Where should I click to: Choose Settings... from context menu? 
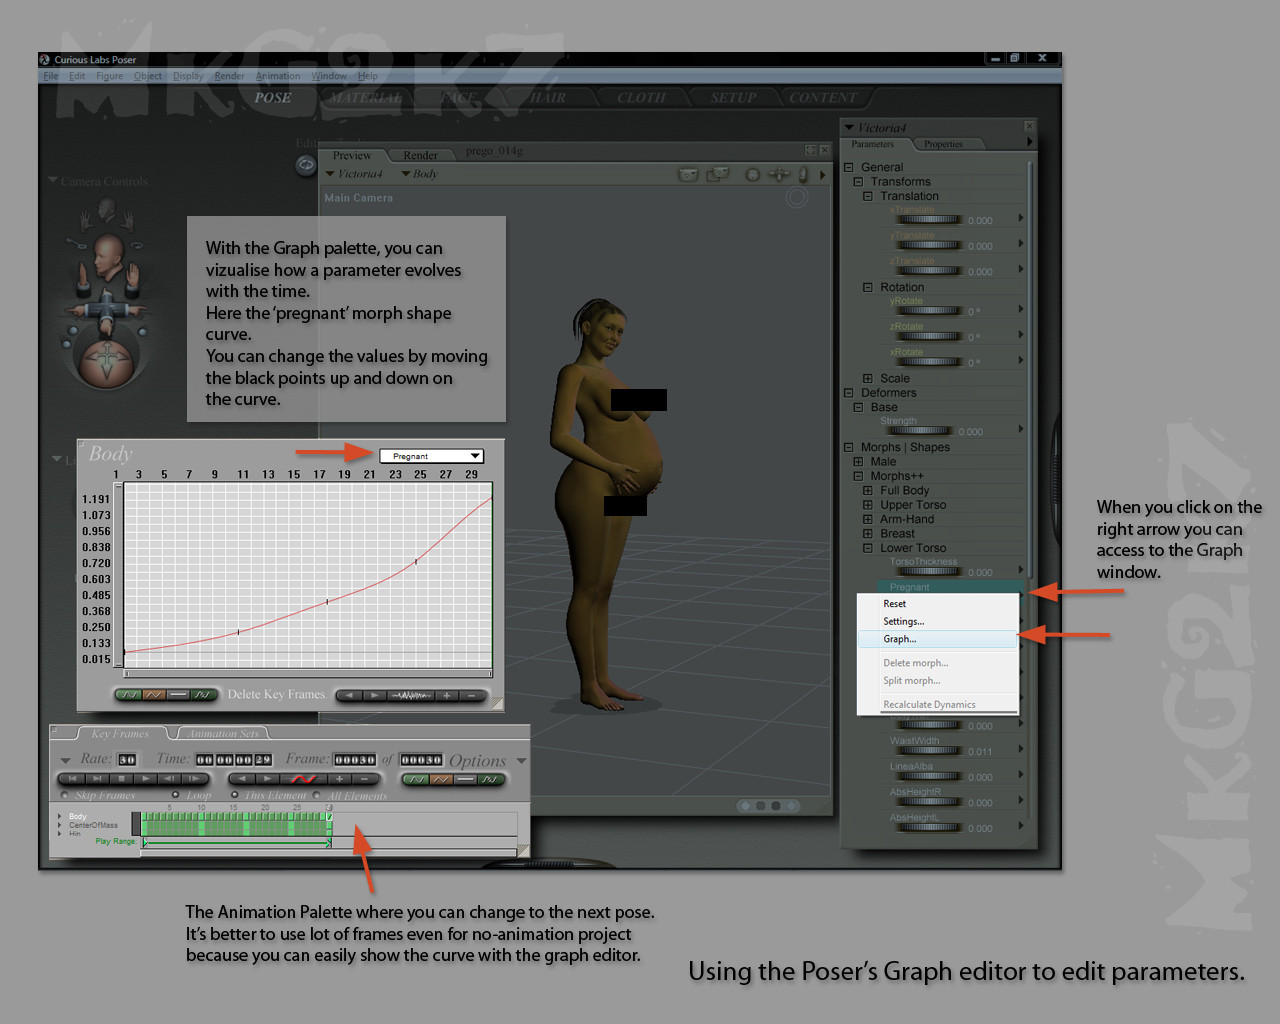937,621
